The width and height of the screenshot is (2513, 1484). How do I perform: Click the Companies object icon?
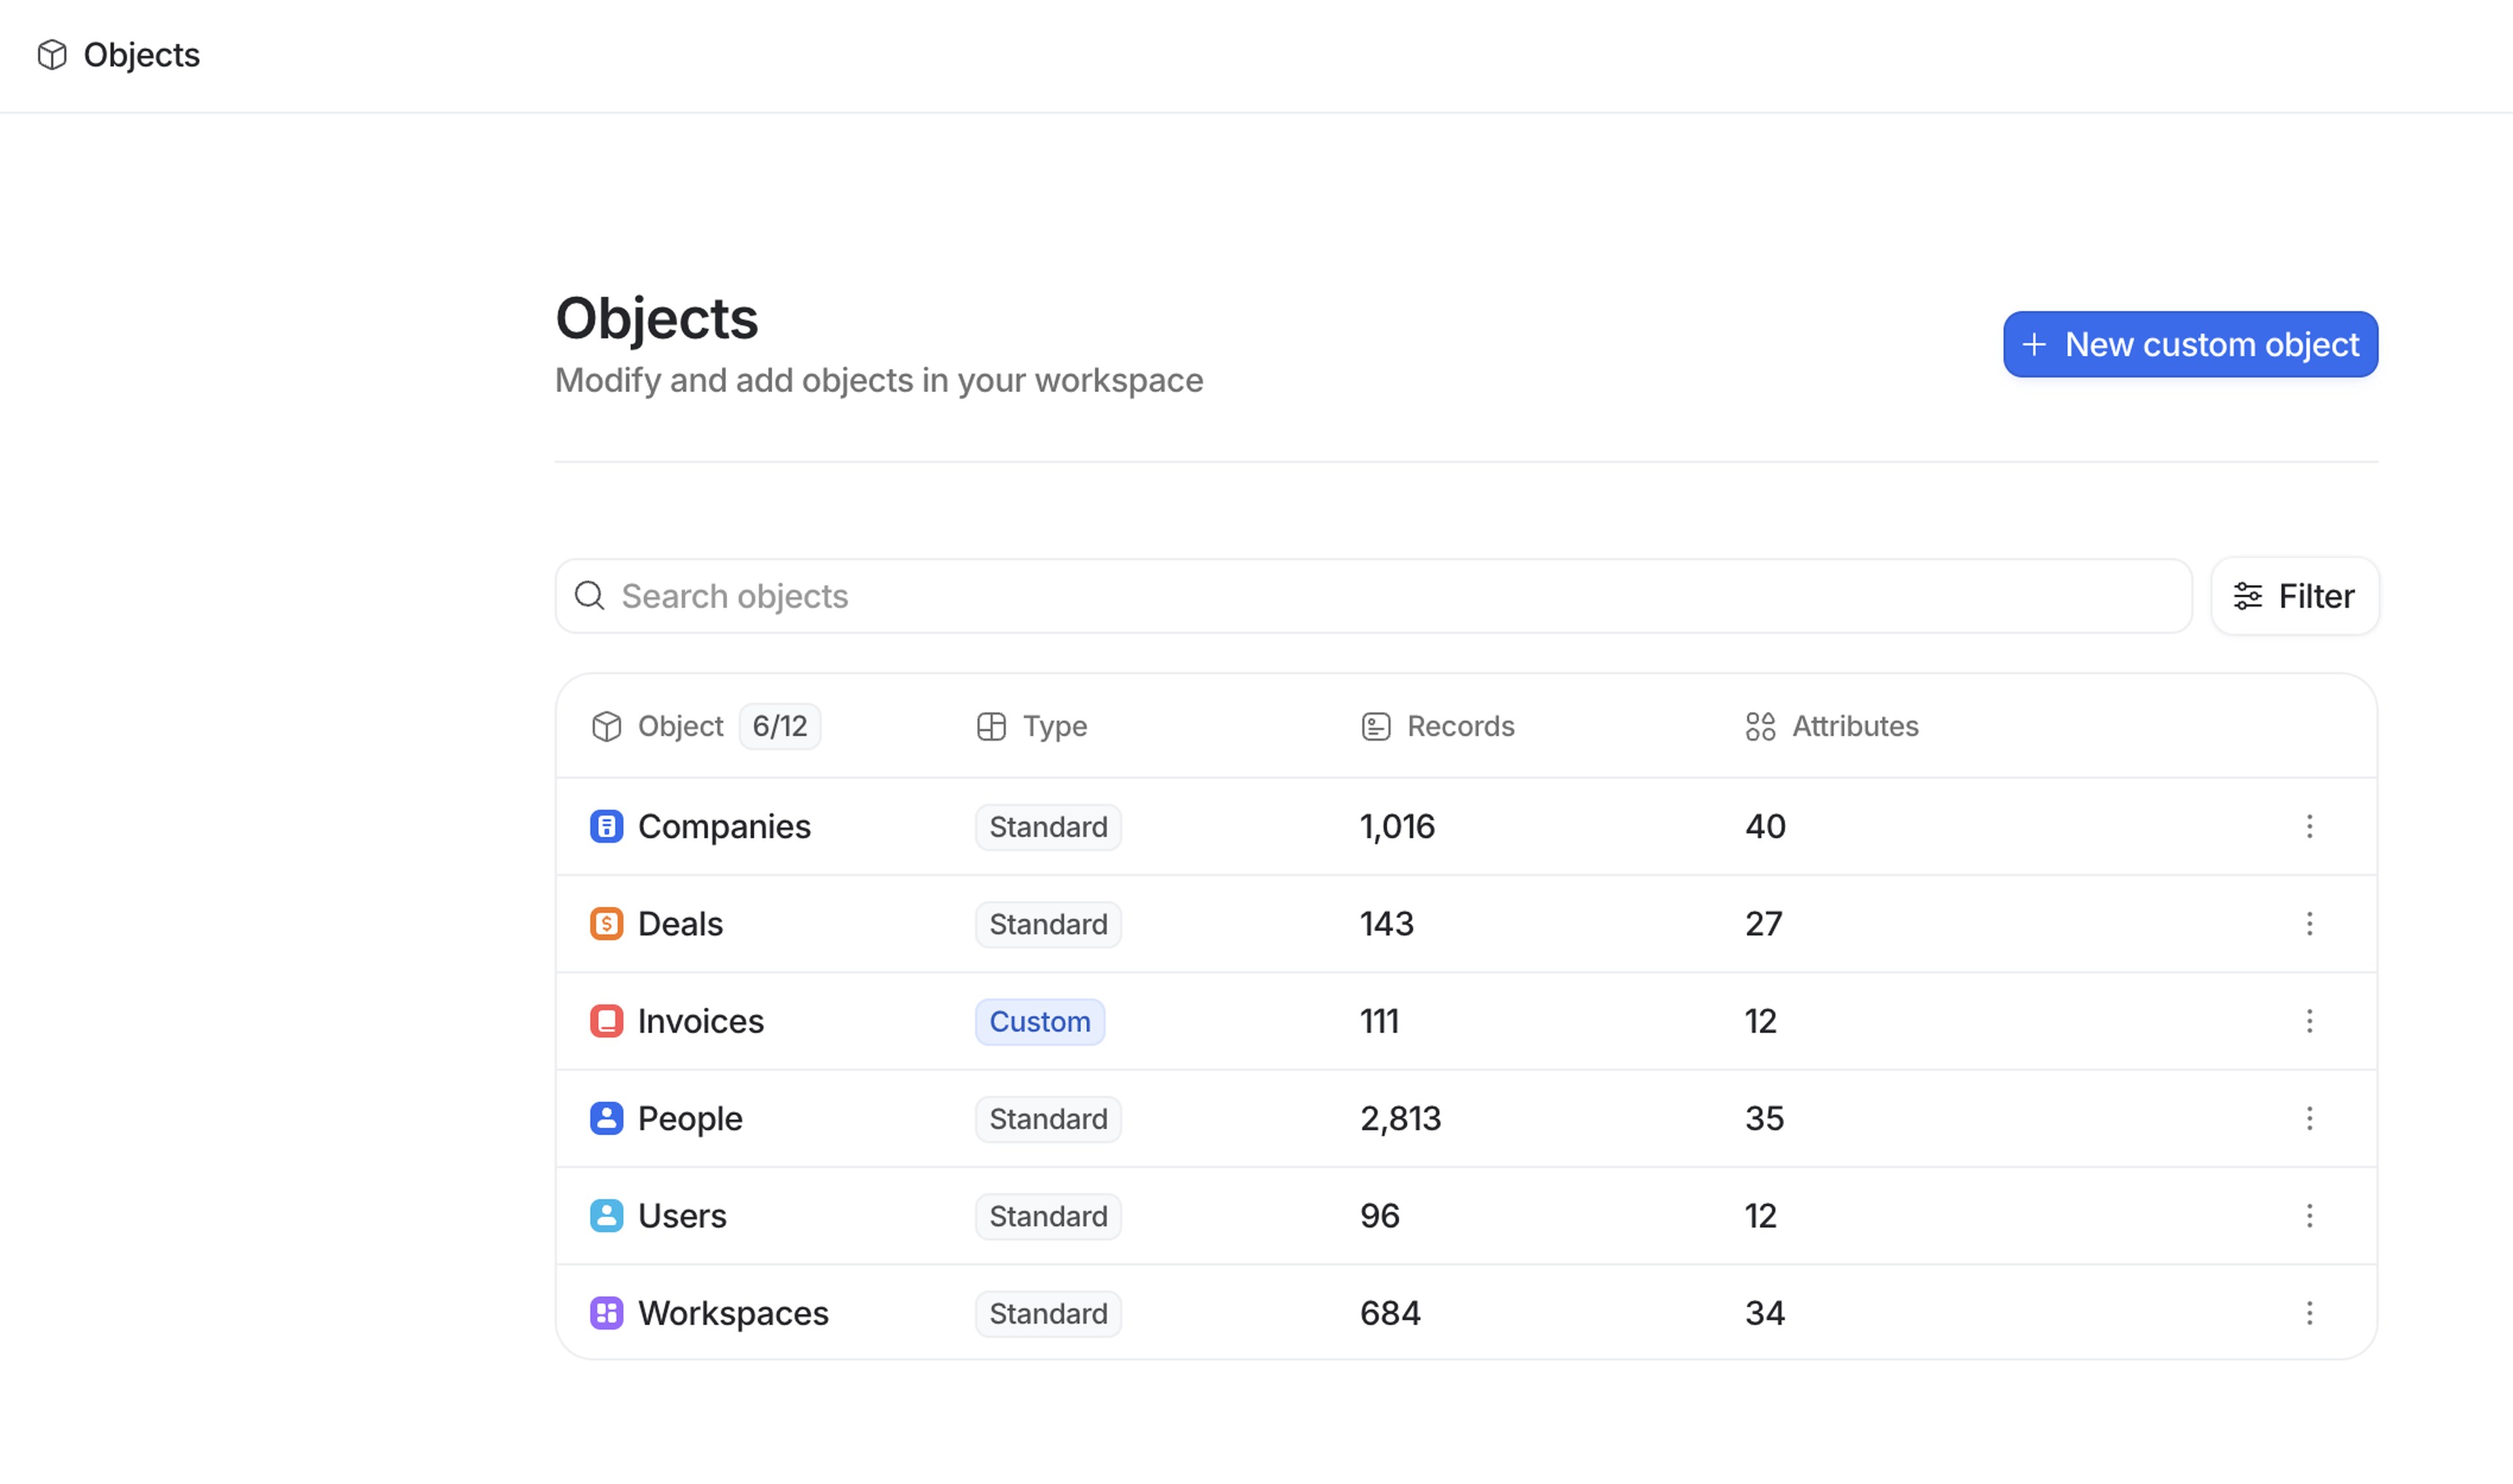point(606,826)
